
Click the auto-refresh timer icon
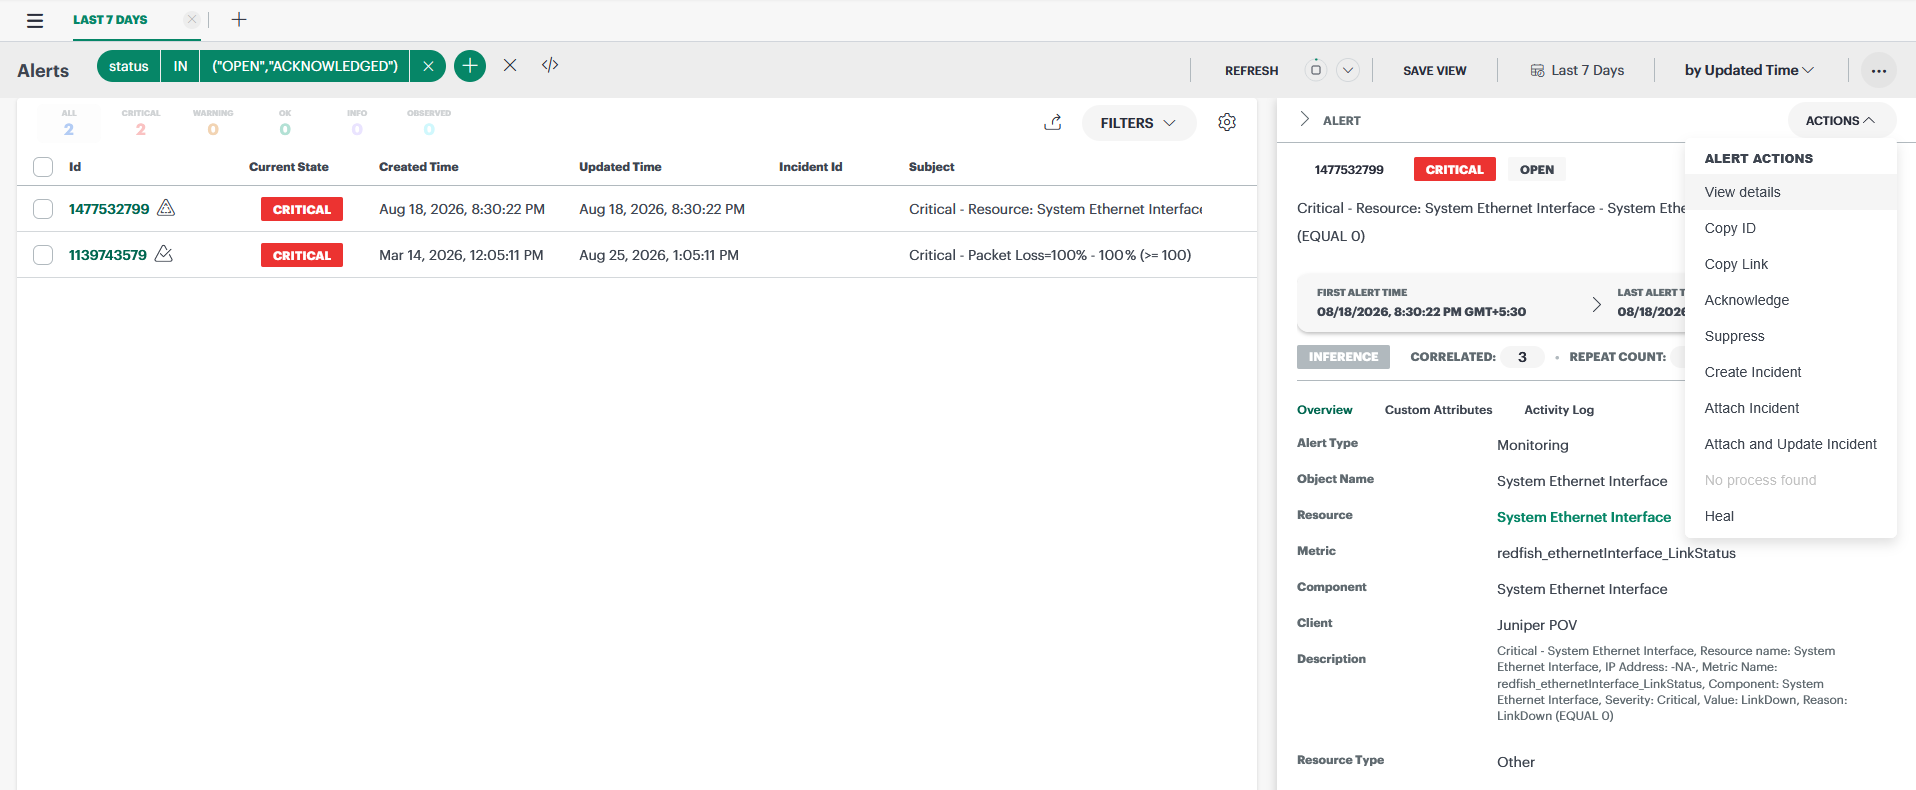point(1316,69)
